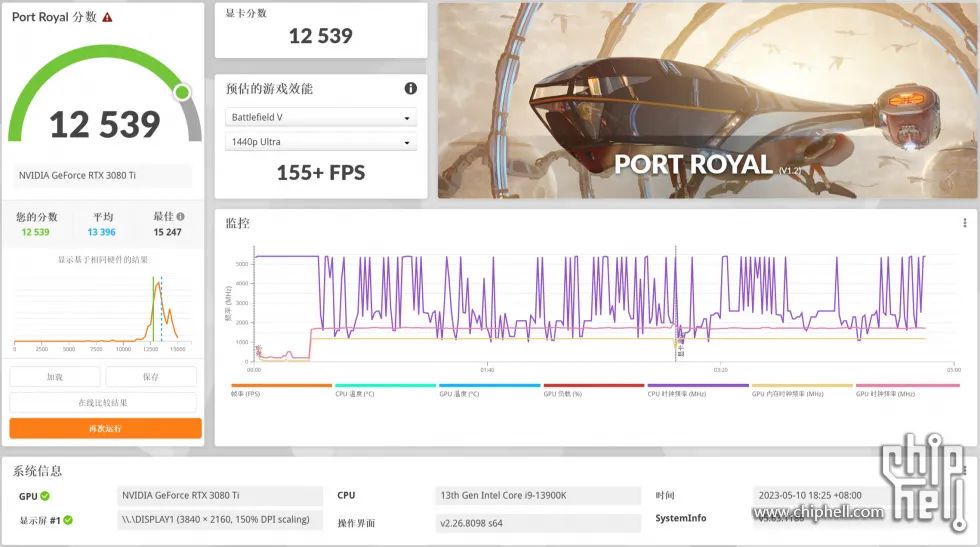
Task: Open info icon beside estimated game performance
Action: tap(411, 88)
